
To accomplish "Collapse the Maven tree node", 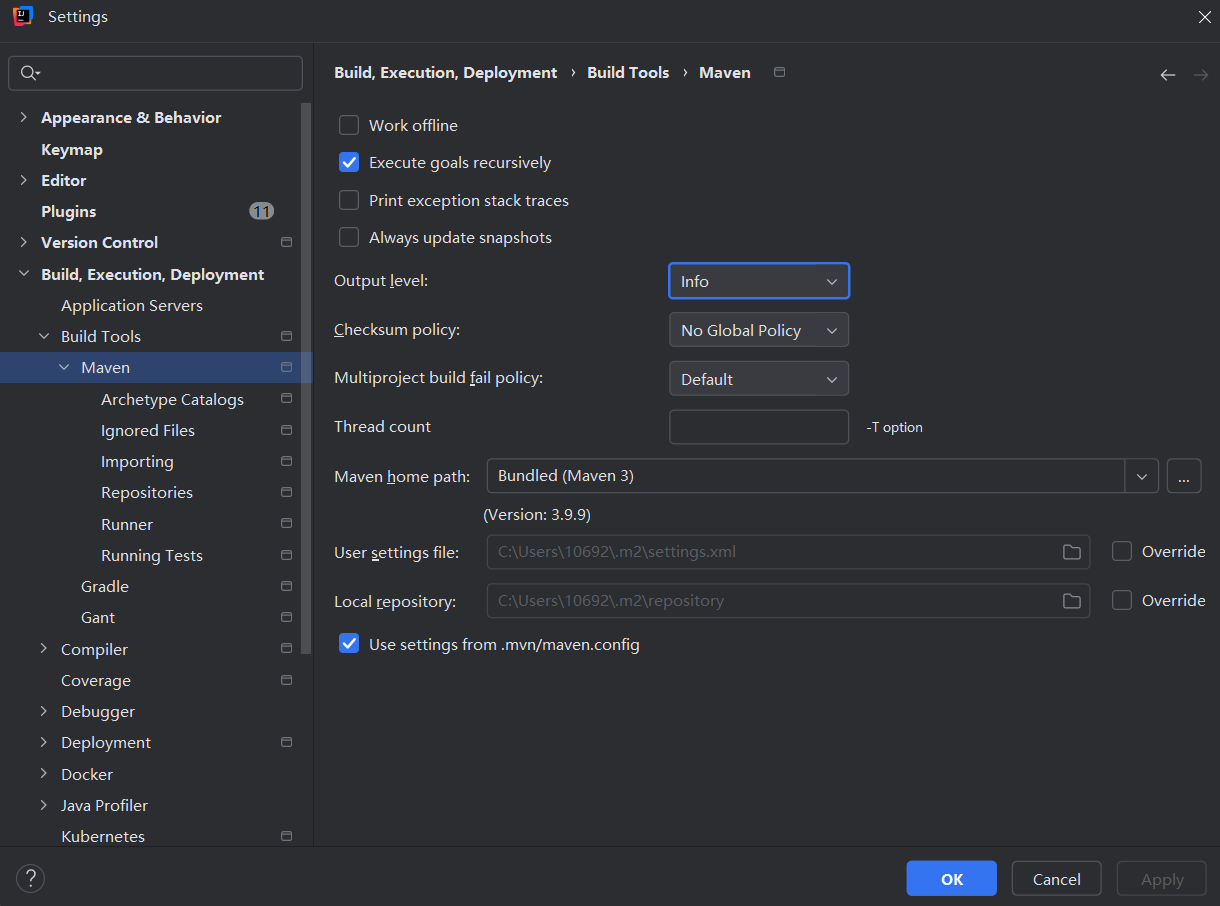I will pyautogui.click(x=64, y=367).
